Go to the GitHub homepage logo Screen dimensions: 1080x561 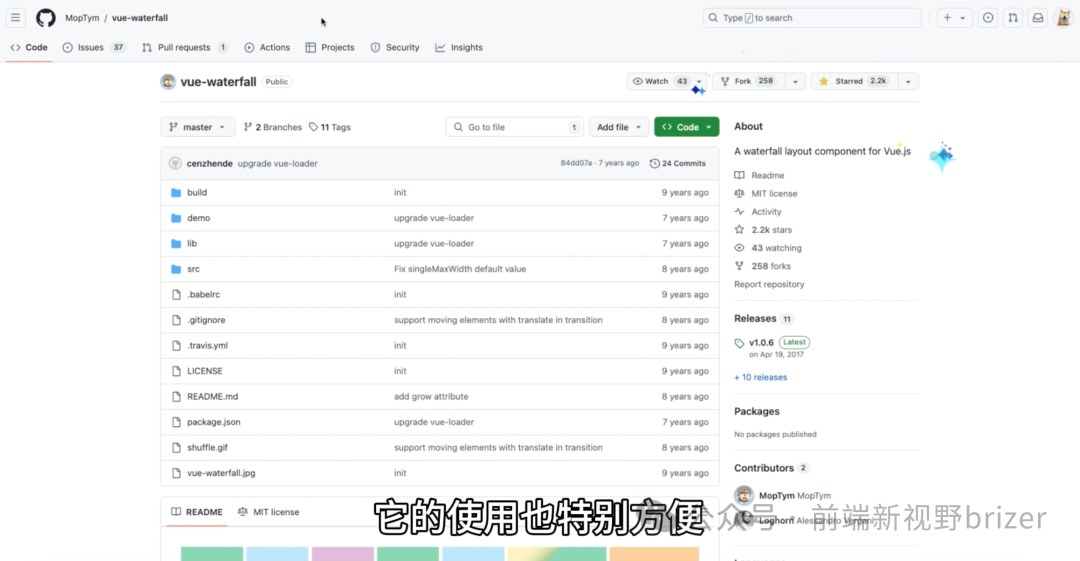coord(45,18)
